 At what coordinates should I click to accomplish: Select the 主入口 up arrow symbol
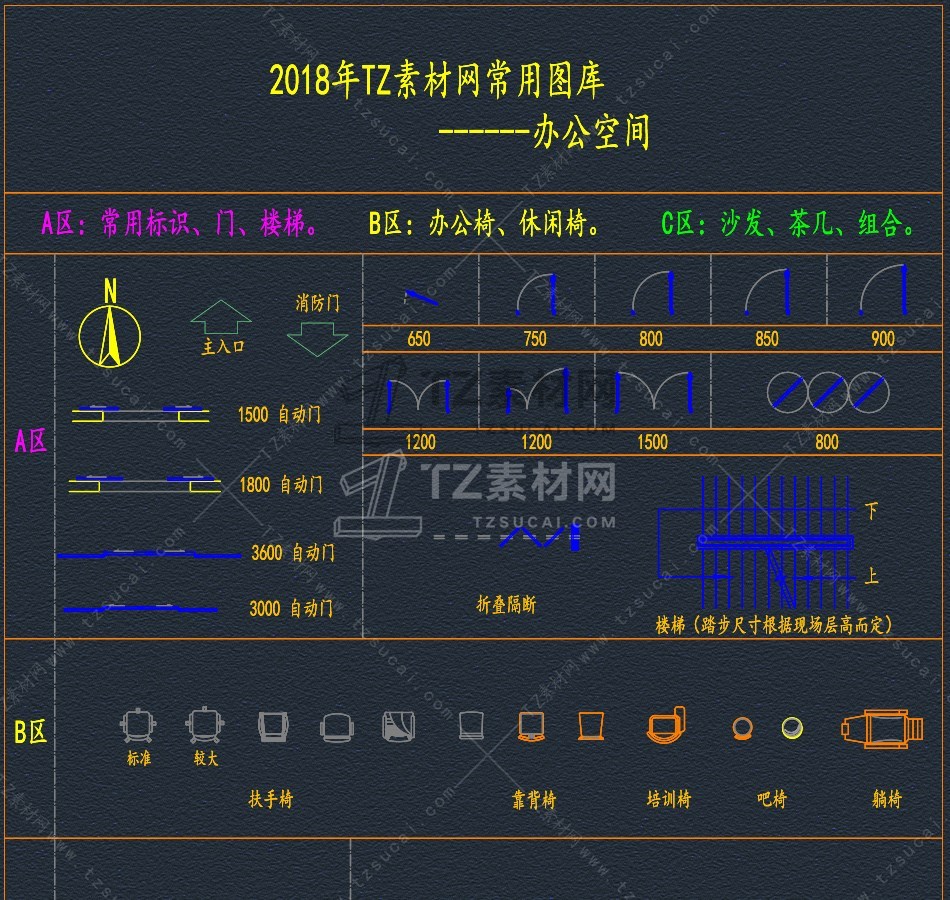coord(221,317)
